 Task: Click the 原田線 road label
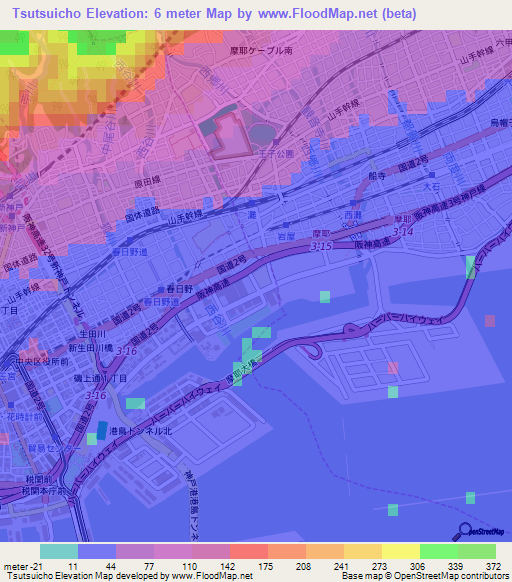[148, 182]
